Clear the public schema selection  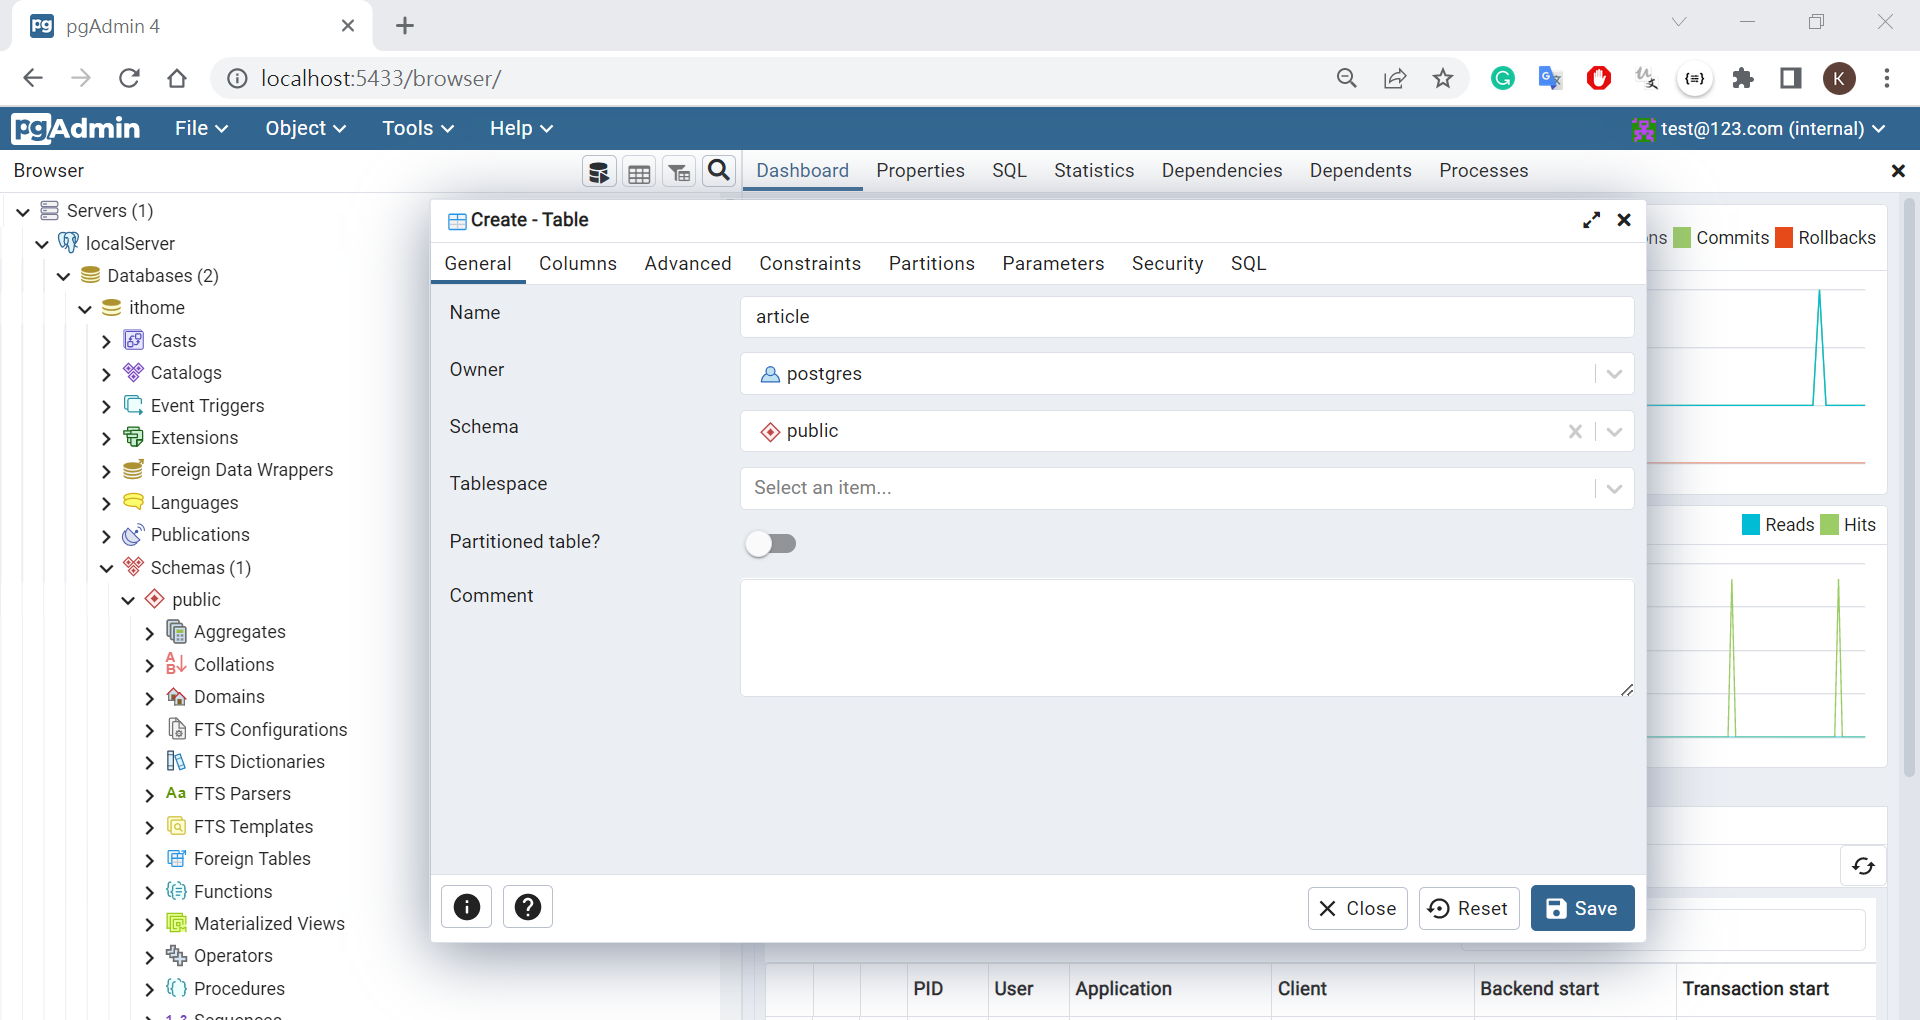pyautogui.click(x=1575, y=431)
